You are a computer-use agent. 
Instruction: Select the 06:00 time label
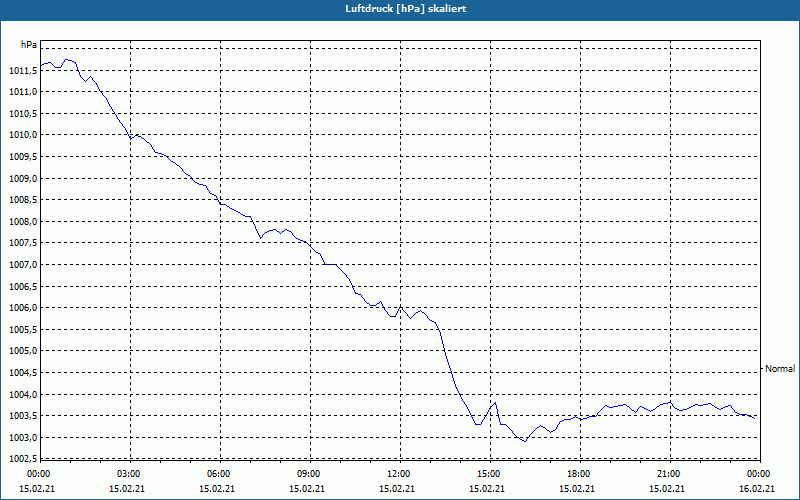click(218, 474)
